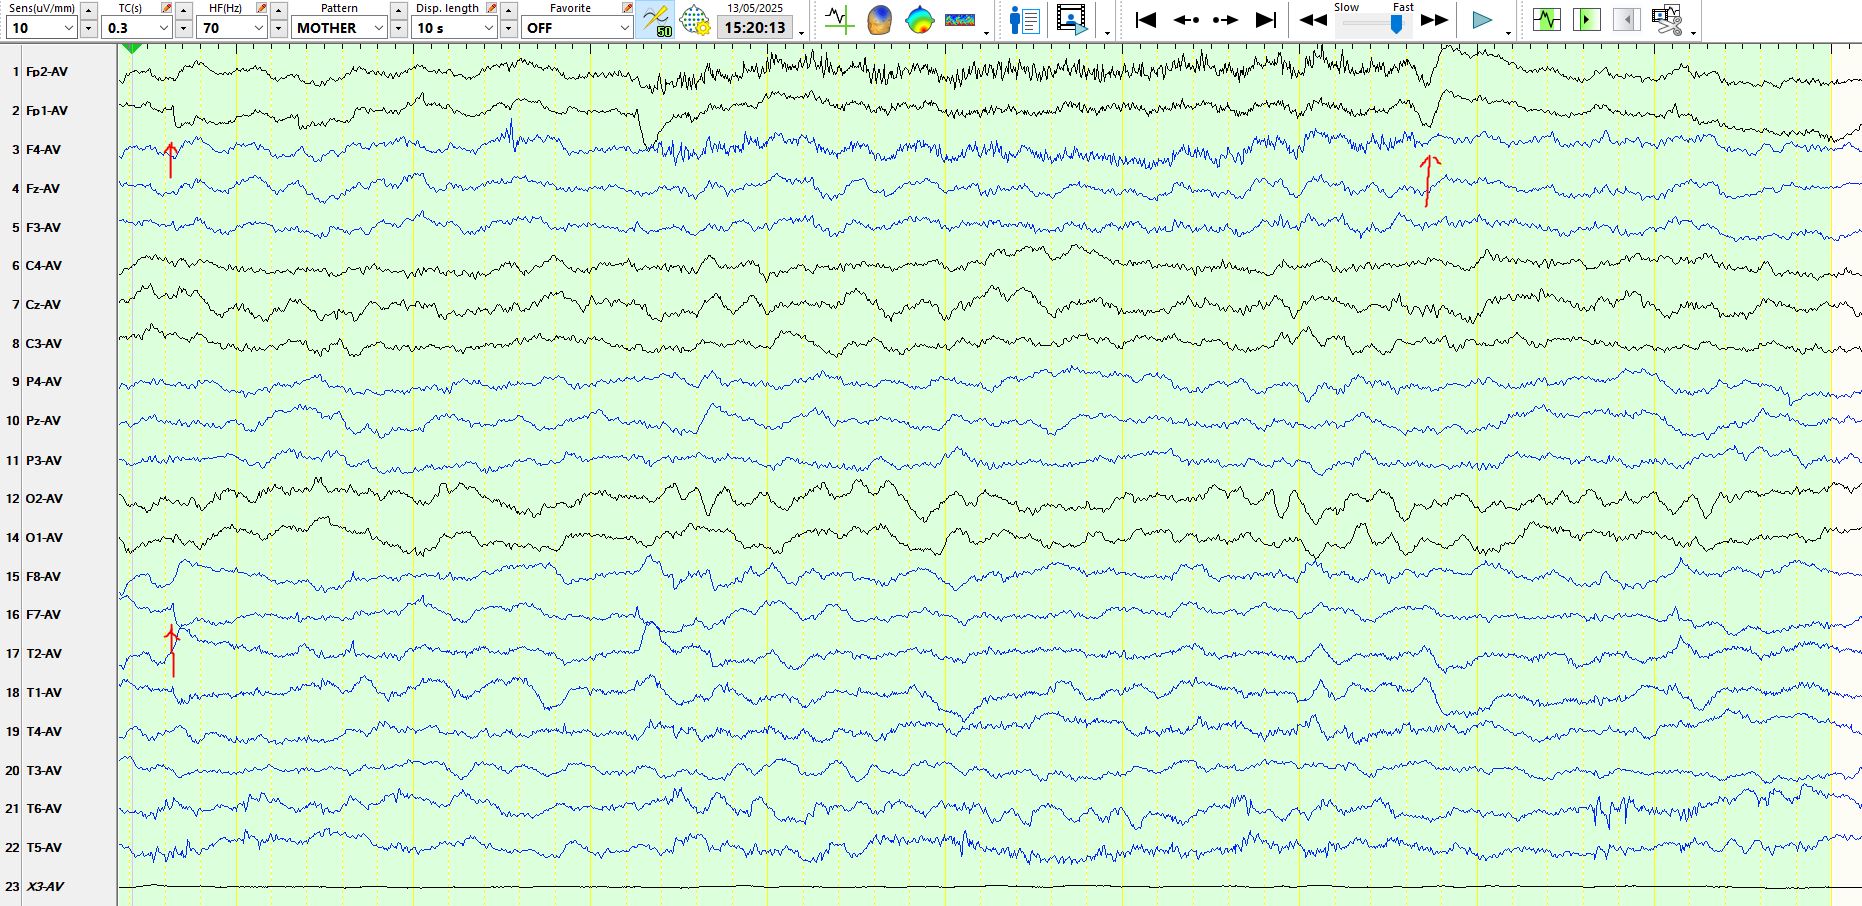Toggle the 50 Hz notch filter icon
1862x906 pixels.
pos(656,20)
